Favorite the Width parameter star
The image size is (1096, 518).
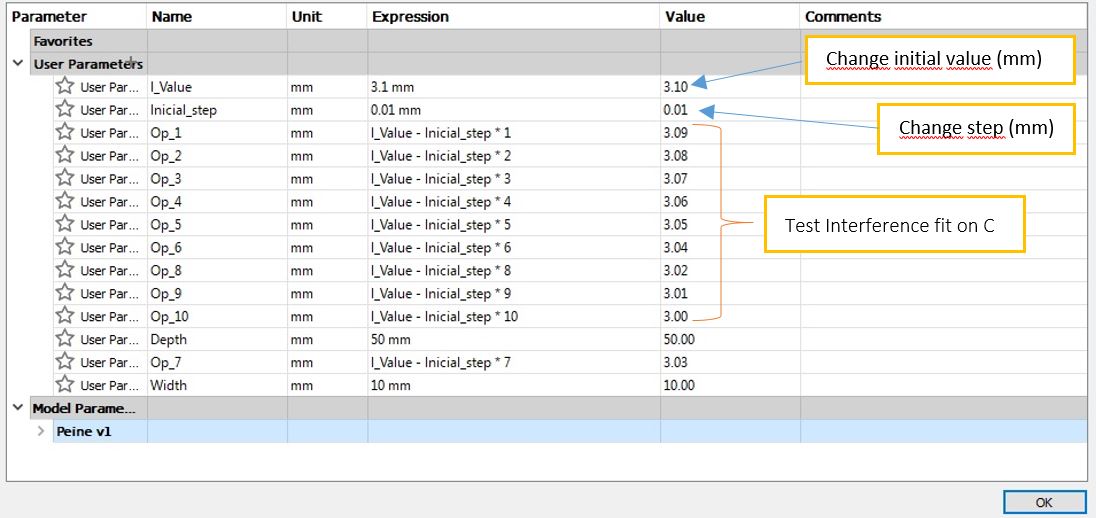click(x=65, y=385)
